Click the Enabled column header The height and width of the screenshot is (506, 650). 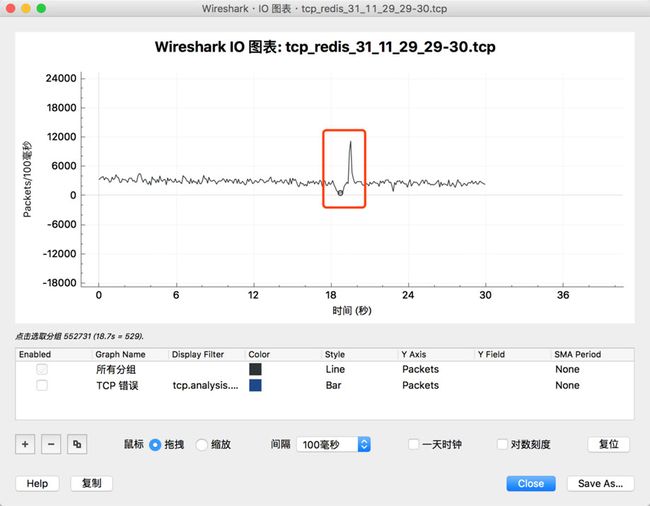[x=54, y=354]
